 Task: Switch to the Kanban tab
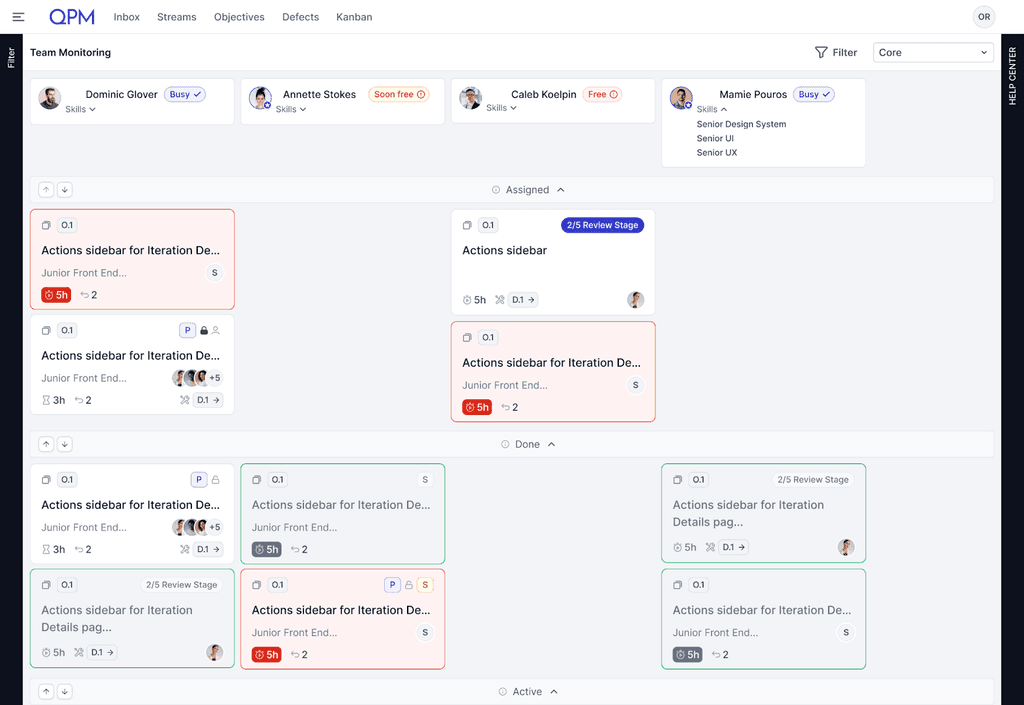click(x=353, y=17)
